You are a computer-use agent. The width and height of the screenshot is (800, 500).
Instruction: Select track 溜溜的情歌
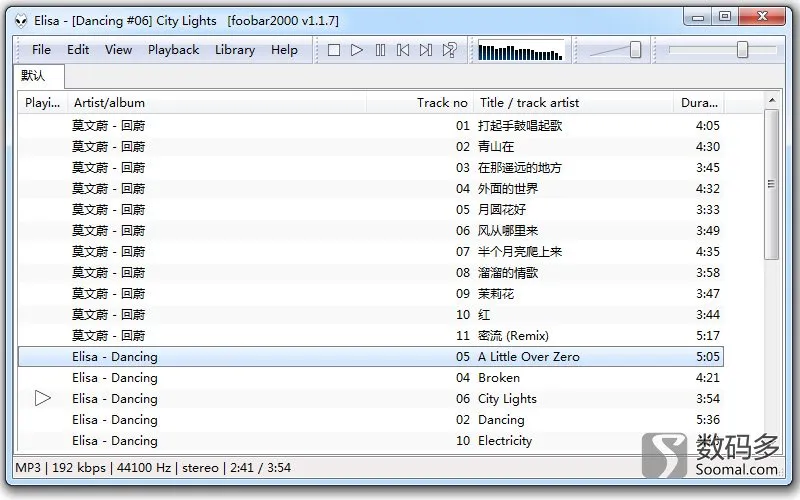click(508, 273)
